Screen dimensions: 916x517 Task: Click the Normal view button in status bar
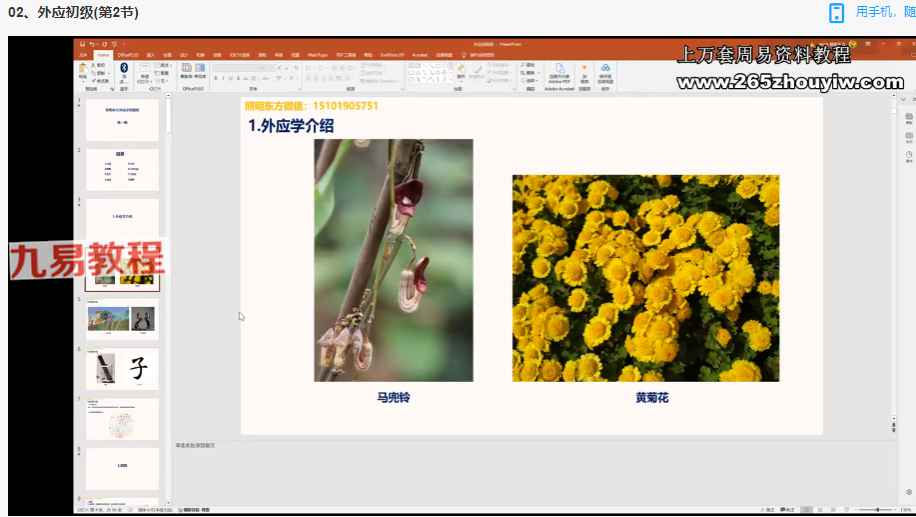pyautogui.click(x=807, y=510)
